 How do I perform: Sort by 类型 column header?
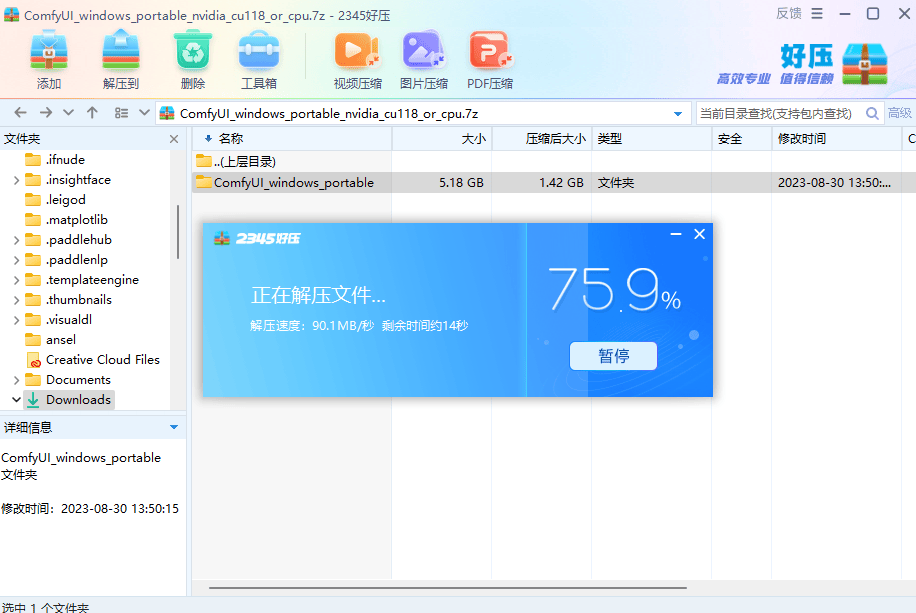pos(652,139)
